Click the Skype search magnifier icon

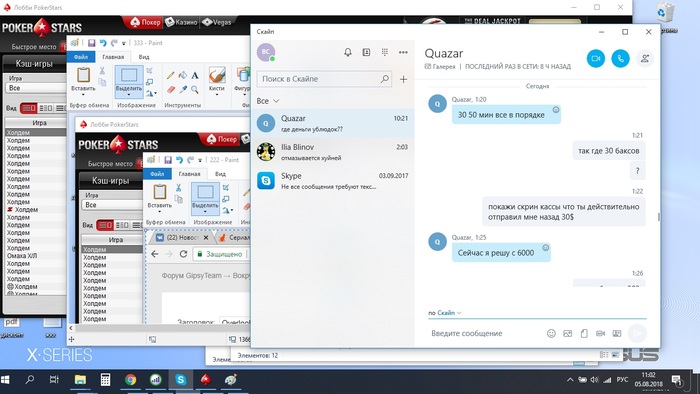point(384,79)
